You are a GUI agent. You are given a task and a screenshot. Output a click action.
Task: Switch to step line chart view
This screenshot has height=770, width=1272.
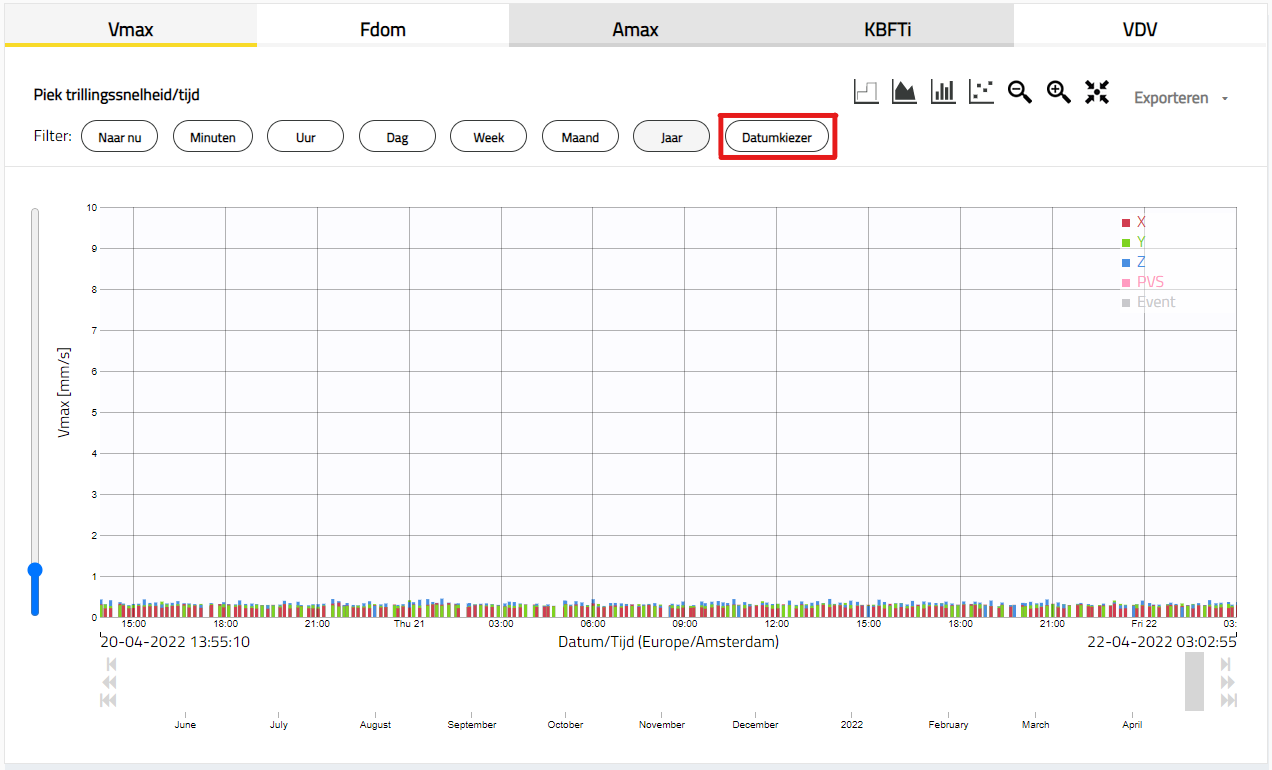(x=866, y=92)
